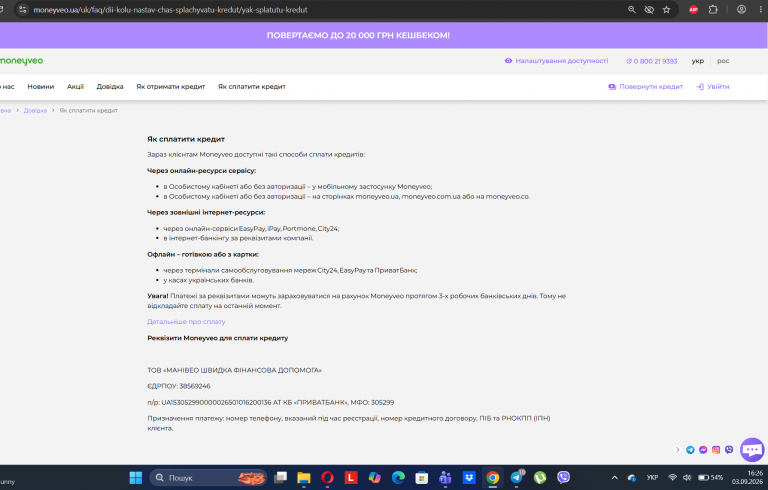The image size is (768, 490).
Task: Collapse the messenger icons with the arrow
Action: point(678,450)
